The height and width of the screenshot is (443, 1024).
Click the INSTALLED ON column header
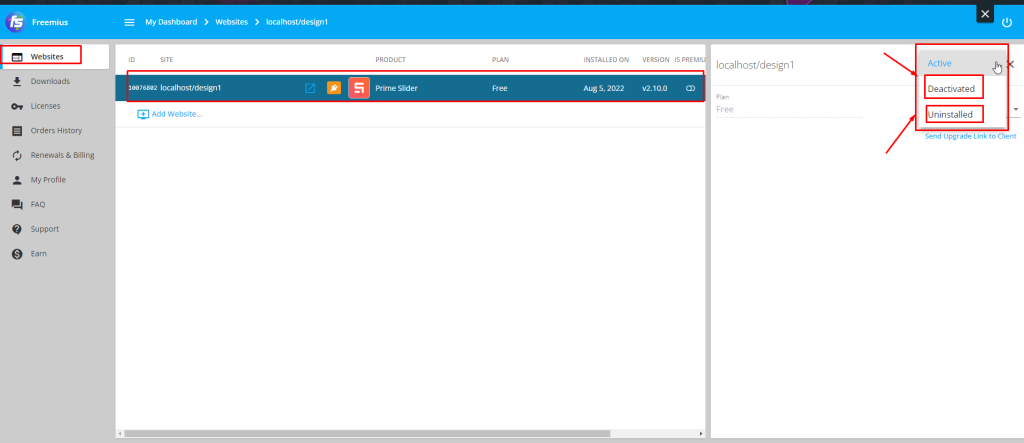pos(606,59)
